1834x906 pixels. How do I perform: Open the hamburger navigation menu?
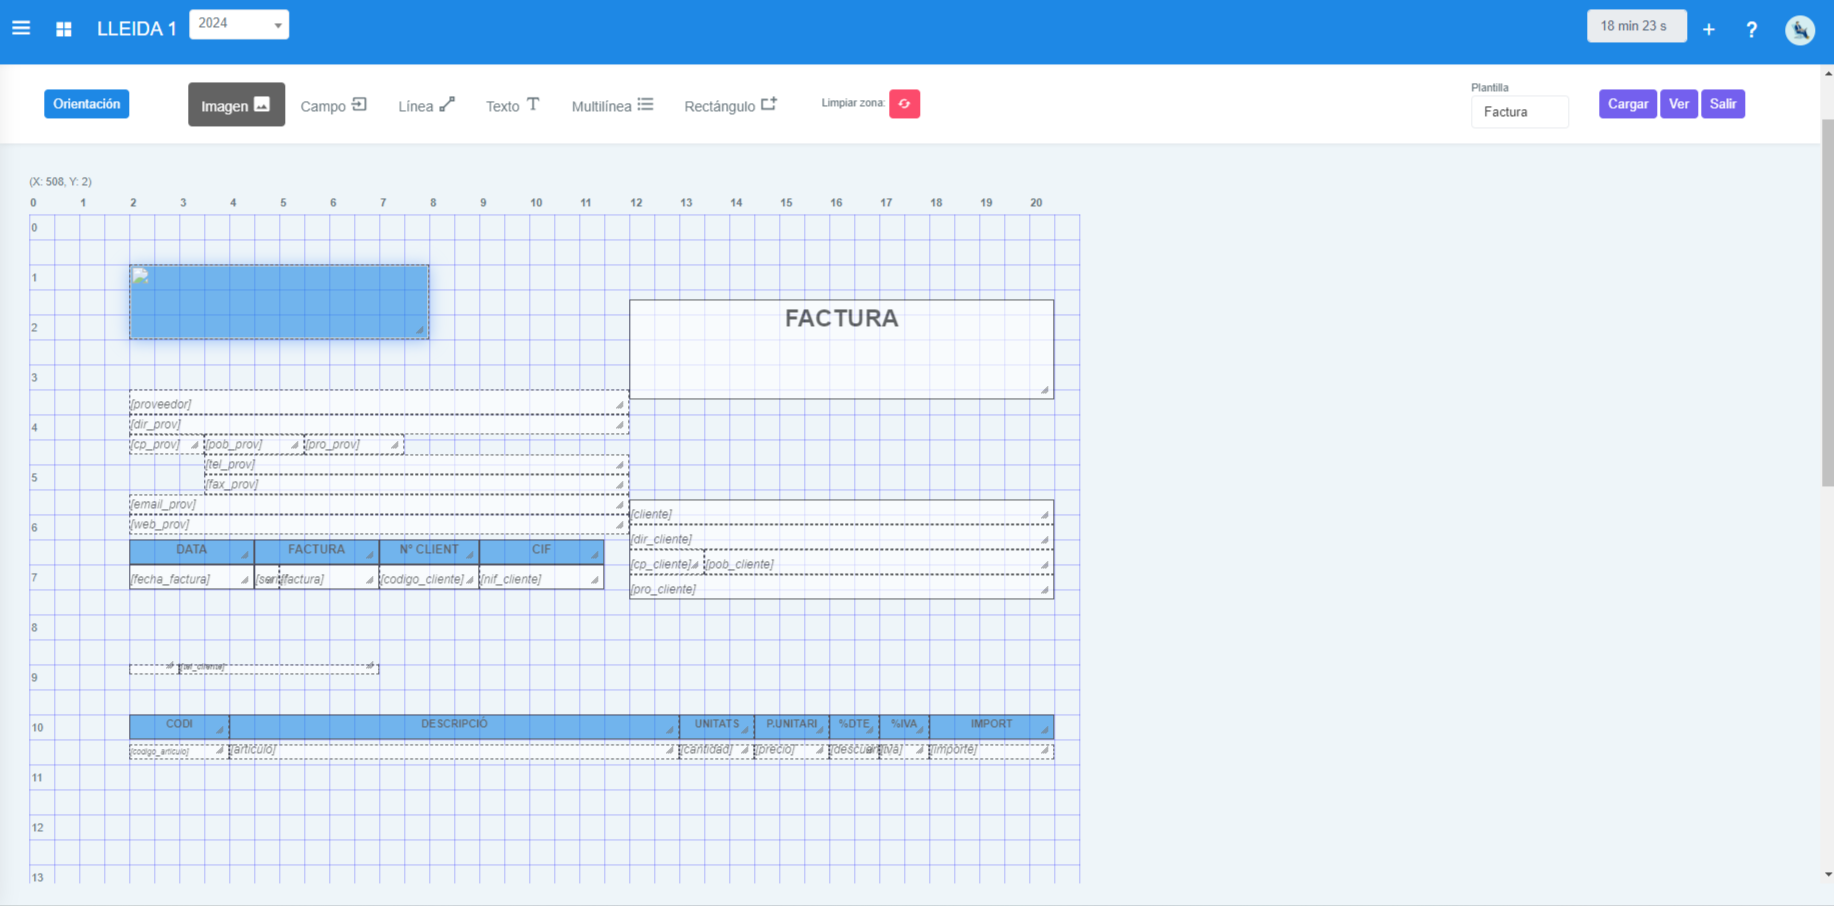(x=21, y=27)
